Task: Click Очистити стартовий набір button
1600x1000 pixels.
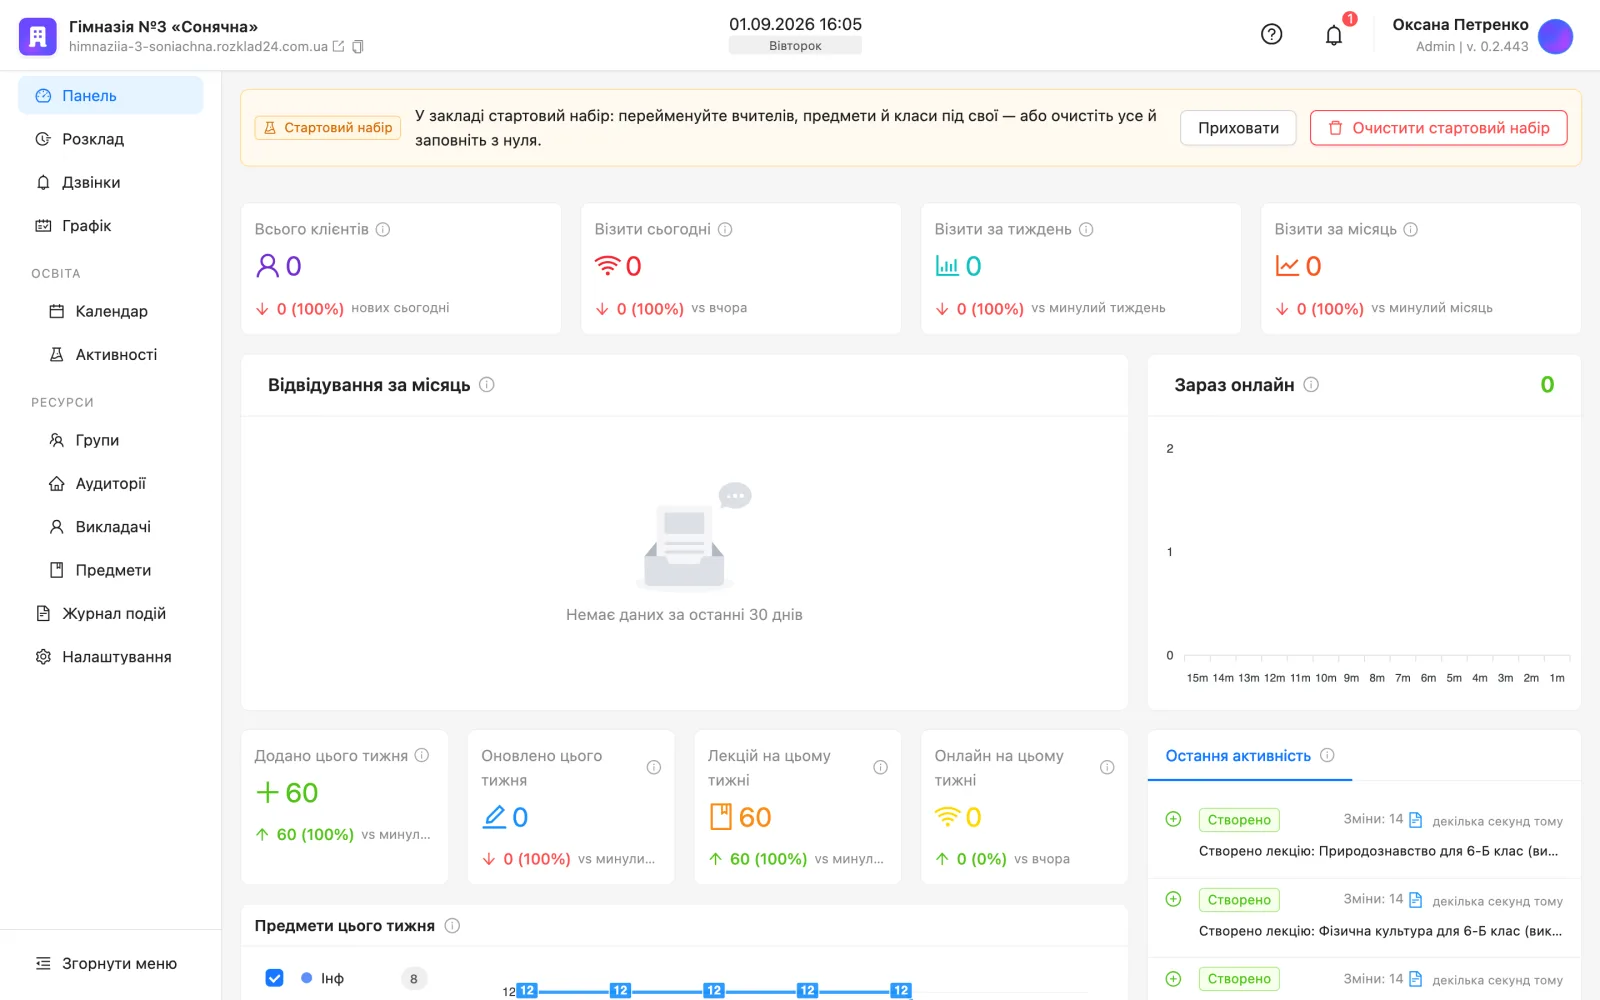Action: 1438,128
